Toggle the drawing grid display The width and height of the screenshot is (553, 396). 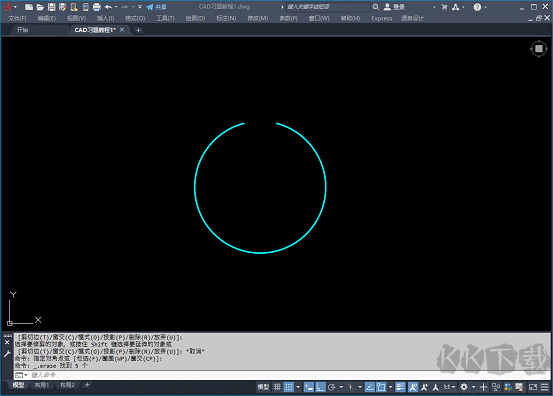[x=277, y=387]
